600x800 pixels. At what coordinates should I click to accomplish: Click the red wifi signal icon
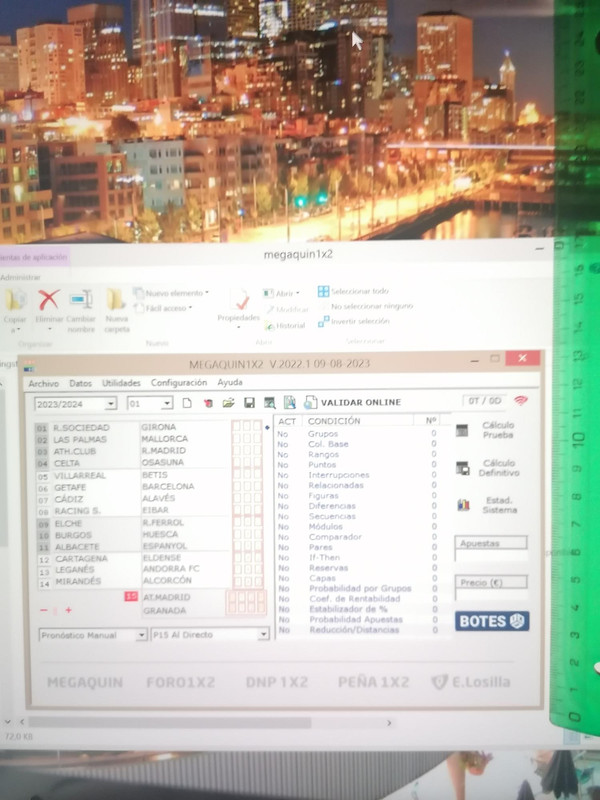pyautogui.click(x=520, y=401)
